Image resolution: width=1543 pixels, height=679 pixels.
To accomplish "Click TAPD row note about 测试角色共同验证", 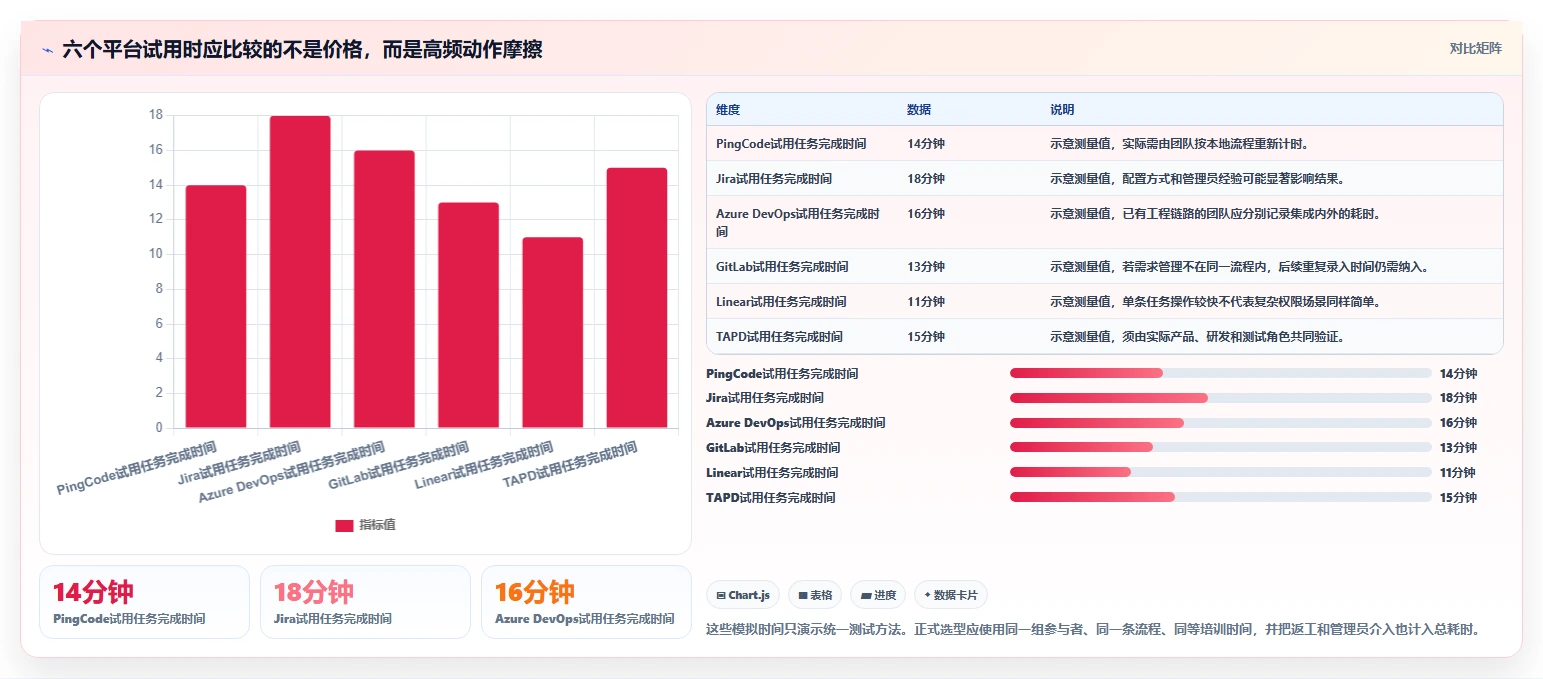I will click(x=1197, y=337).
